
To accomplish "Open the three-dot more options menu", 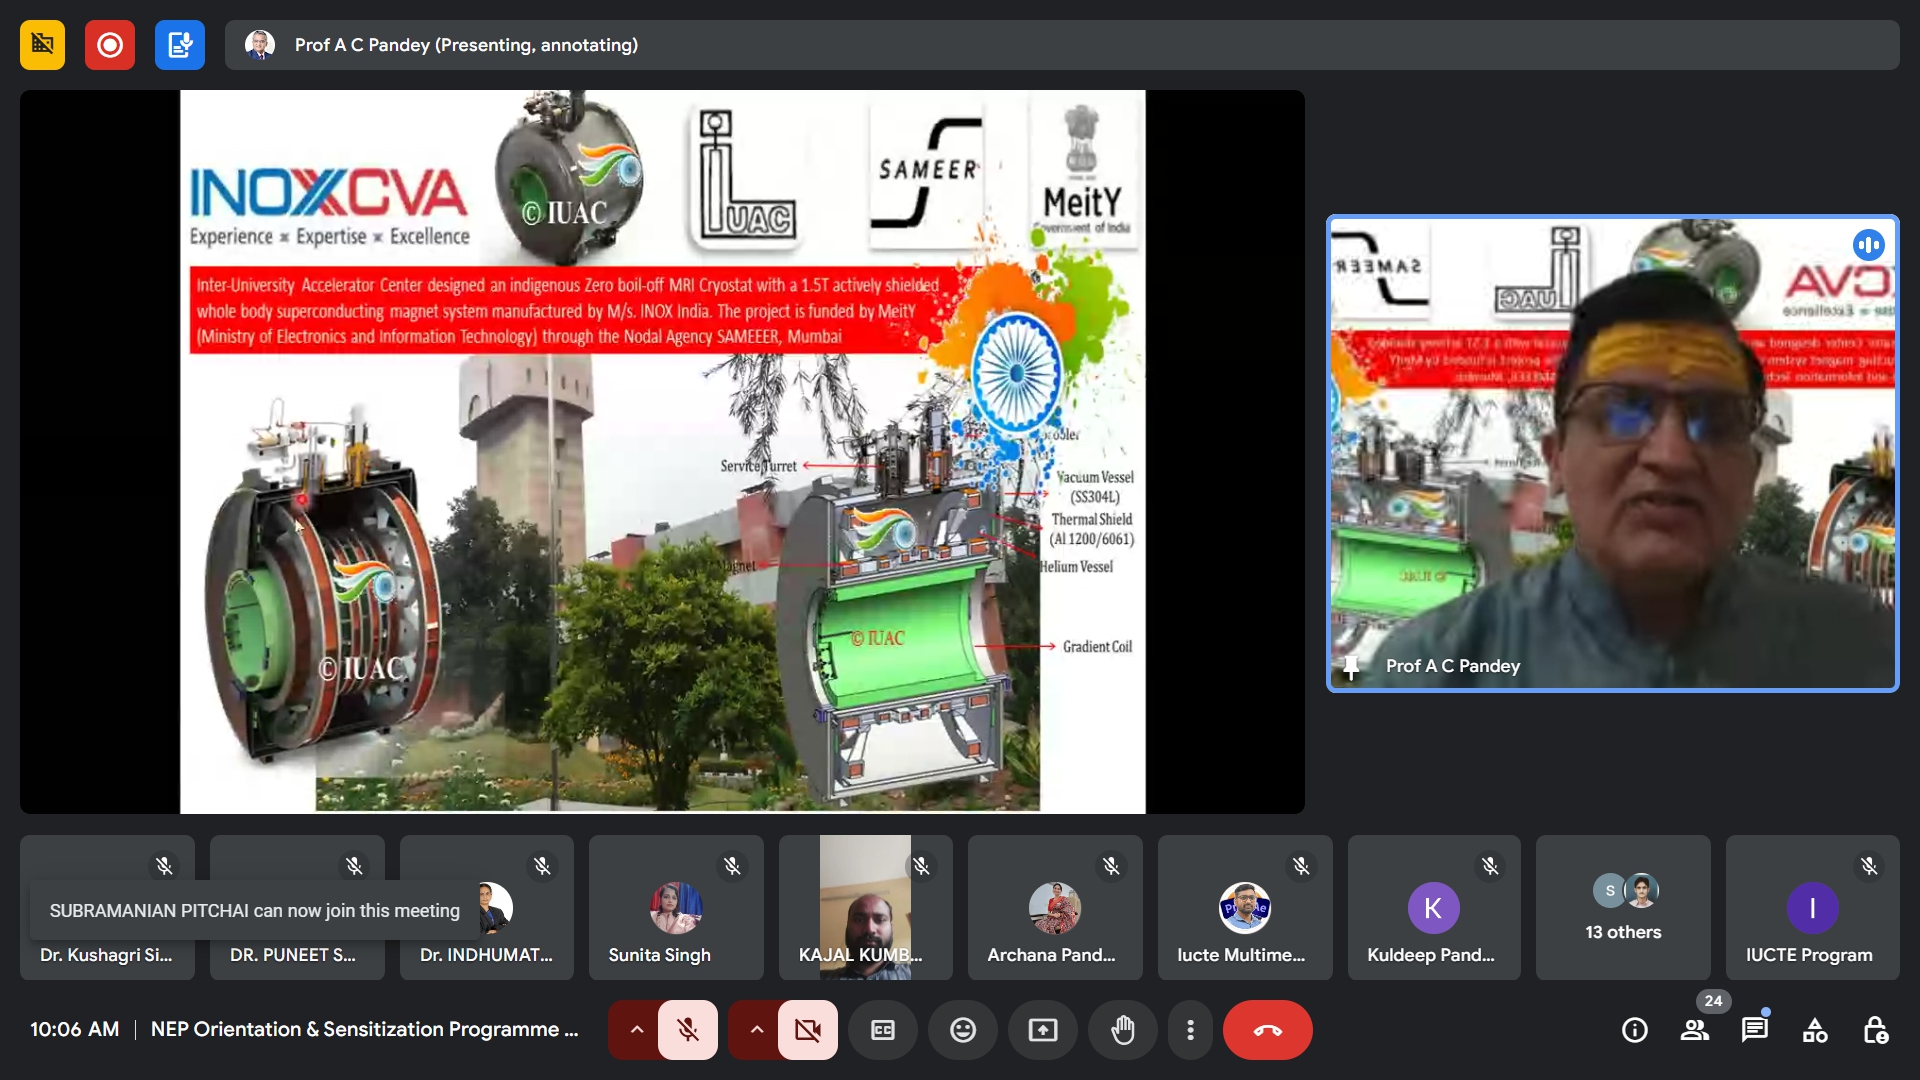I will (1190, 1030).
